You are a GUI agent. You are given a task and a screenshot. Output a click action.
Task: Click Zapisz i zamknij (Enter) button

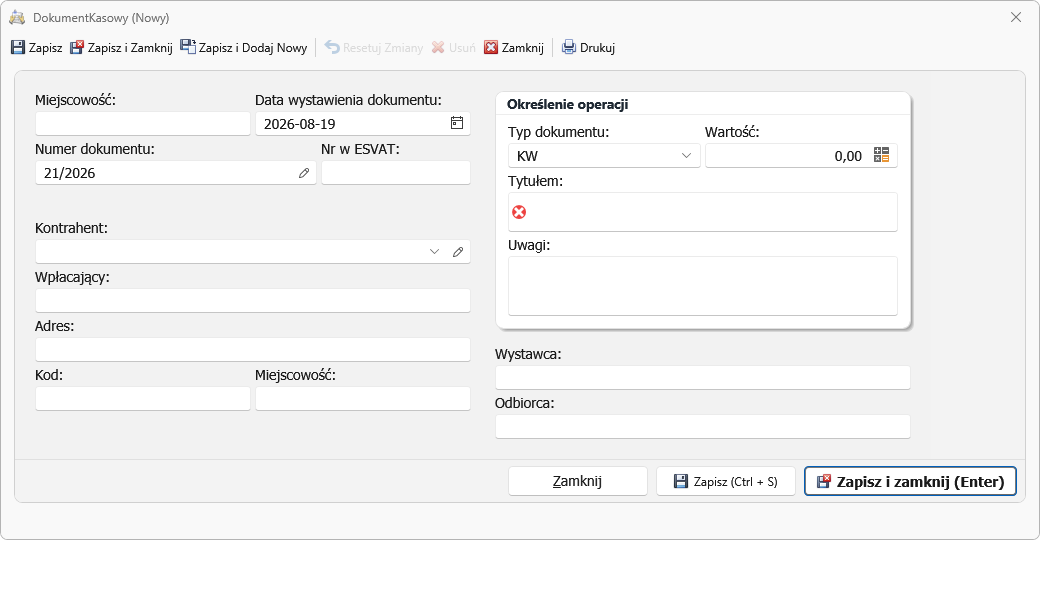pyautogui.click(x=910, y=481)
